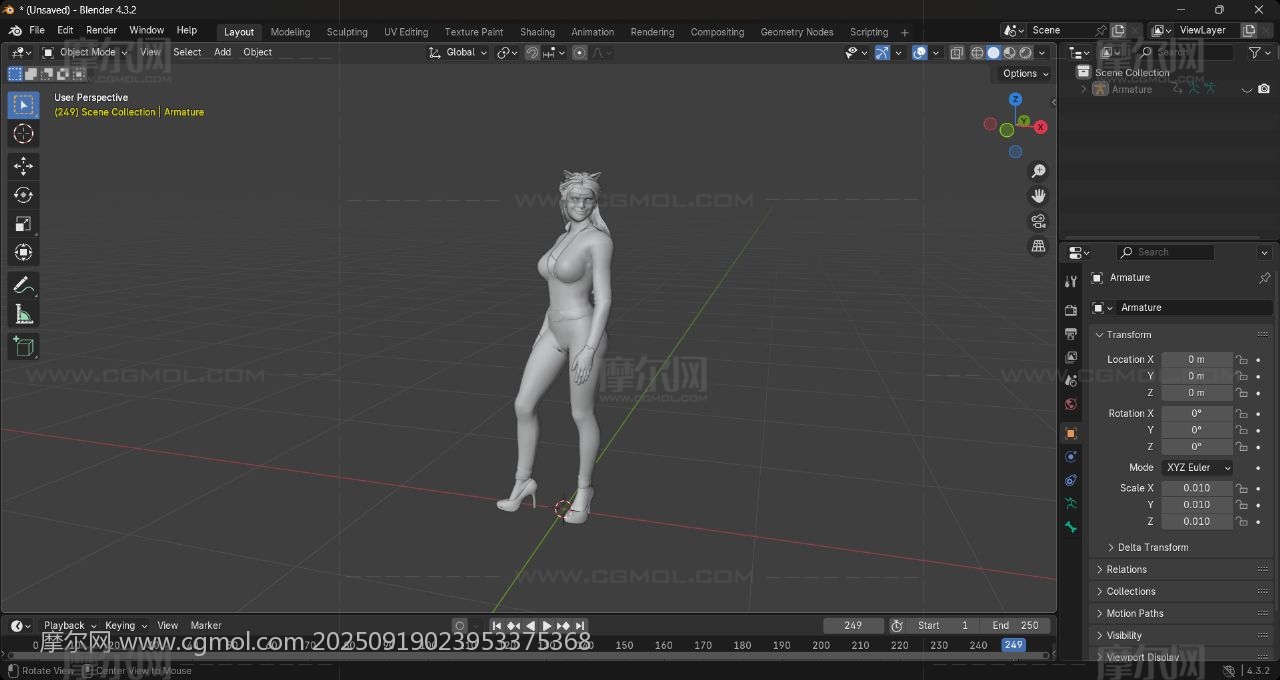The image size is (1280, 680).
Task: Choose the Annotate tool
Action: click(x=23, y=286)
